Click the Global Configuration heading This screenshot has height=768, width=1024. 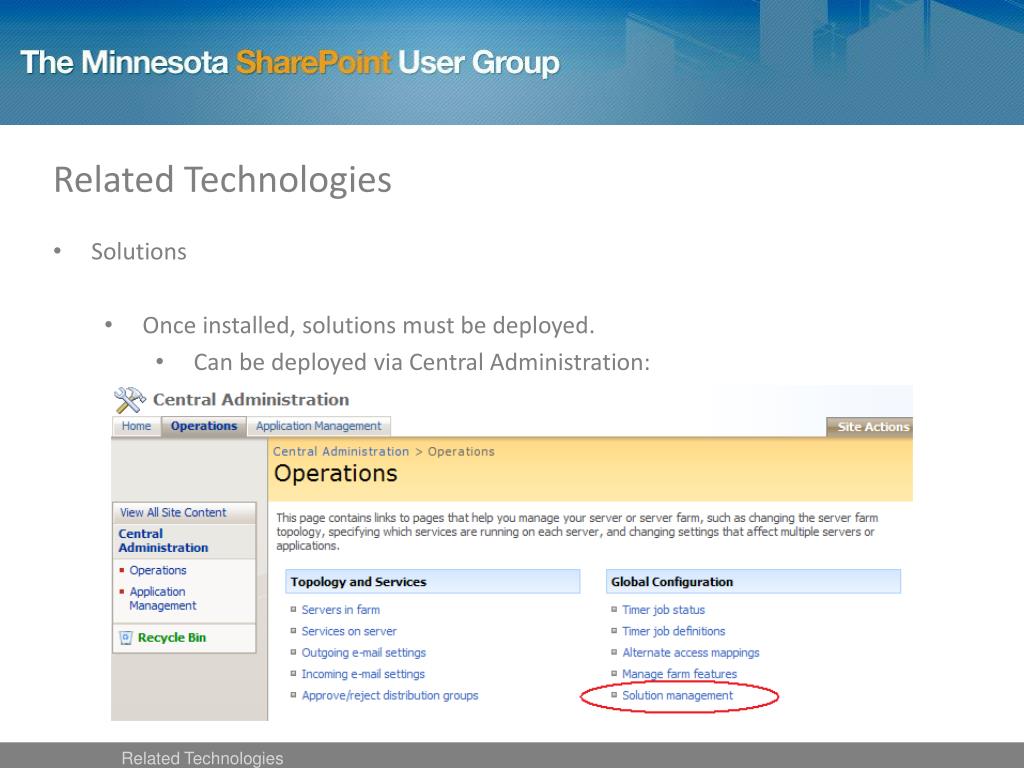tap(672, 582)
